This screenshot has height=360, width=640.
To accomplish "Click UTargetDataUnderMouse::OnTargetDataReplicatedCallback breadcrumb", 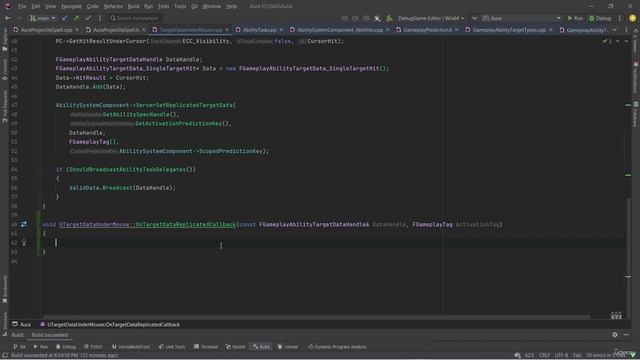I will pos(110,324).
